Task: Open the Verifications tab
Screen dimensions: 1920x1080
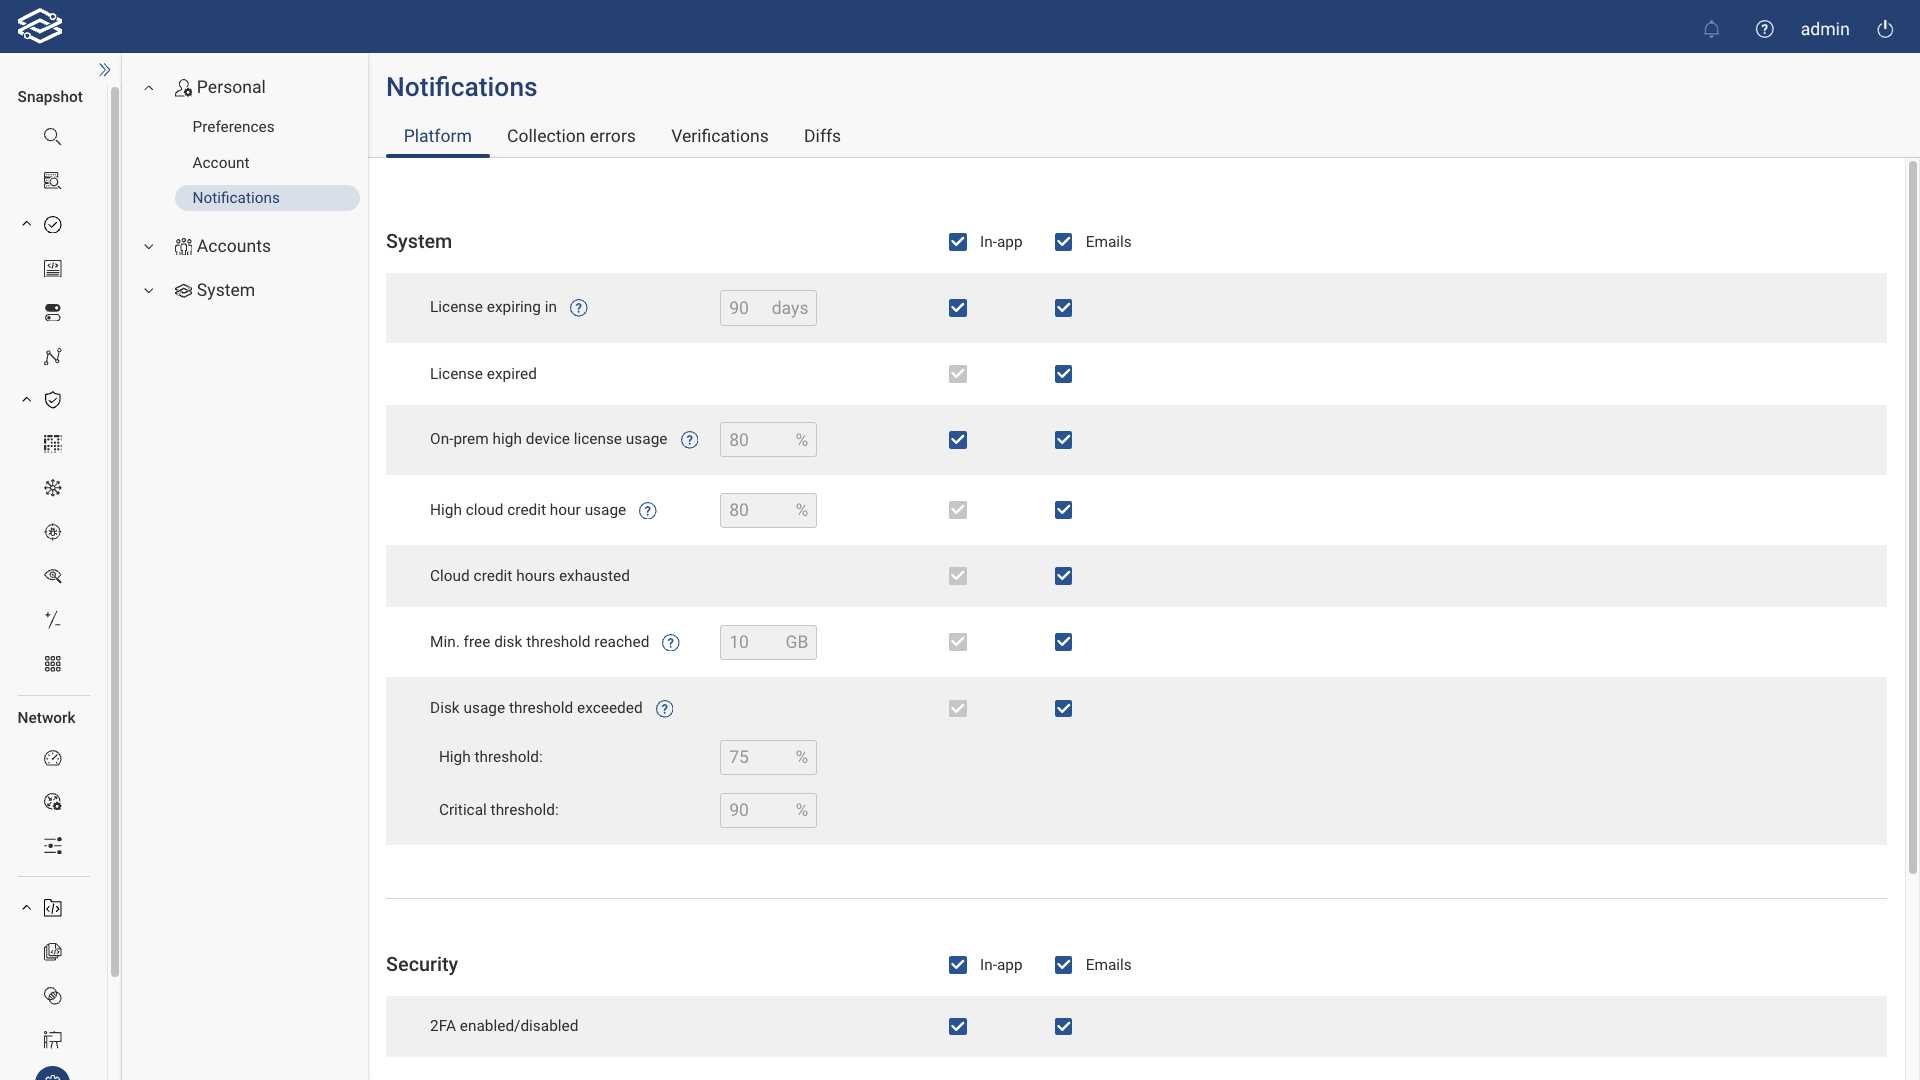Action: [720, 136]
